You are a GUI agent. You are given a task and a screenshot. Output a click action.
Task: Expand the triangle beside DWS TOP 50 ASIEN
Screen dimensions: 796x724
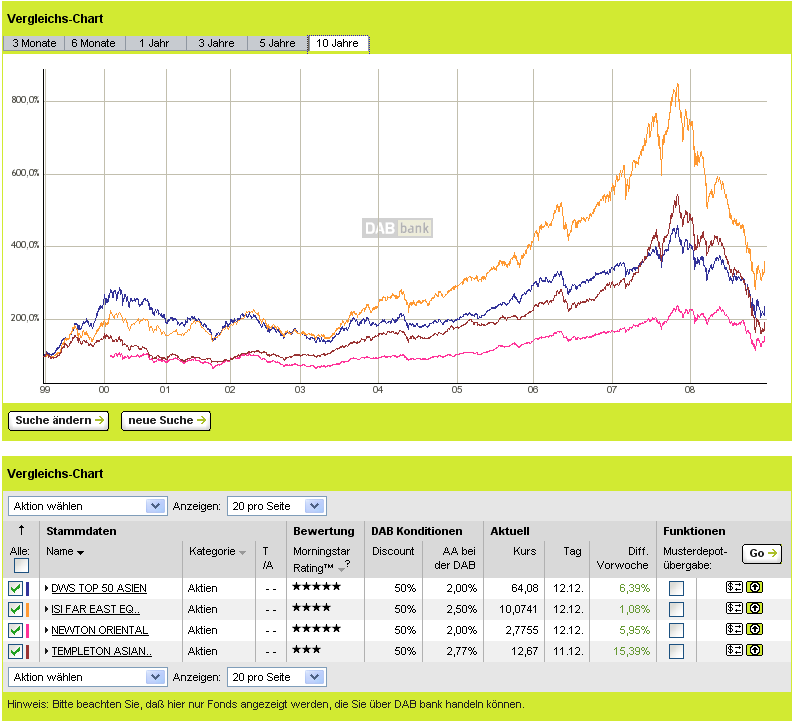[x=47, y=590]
